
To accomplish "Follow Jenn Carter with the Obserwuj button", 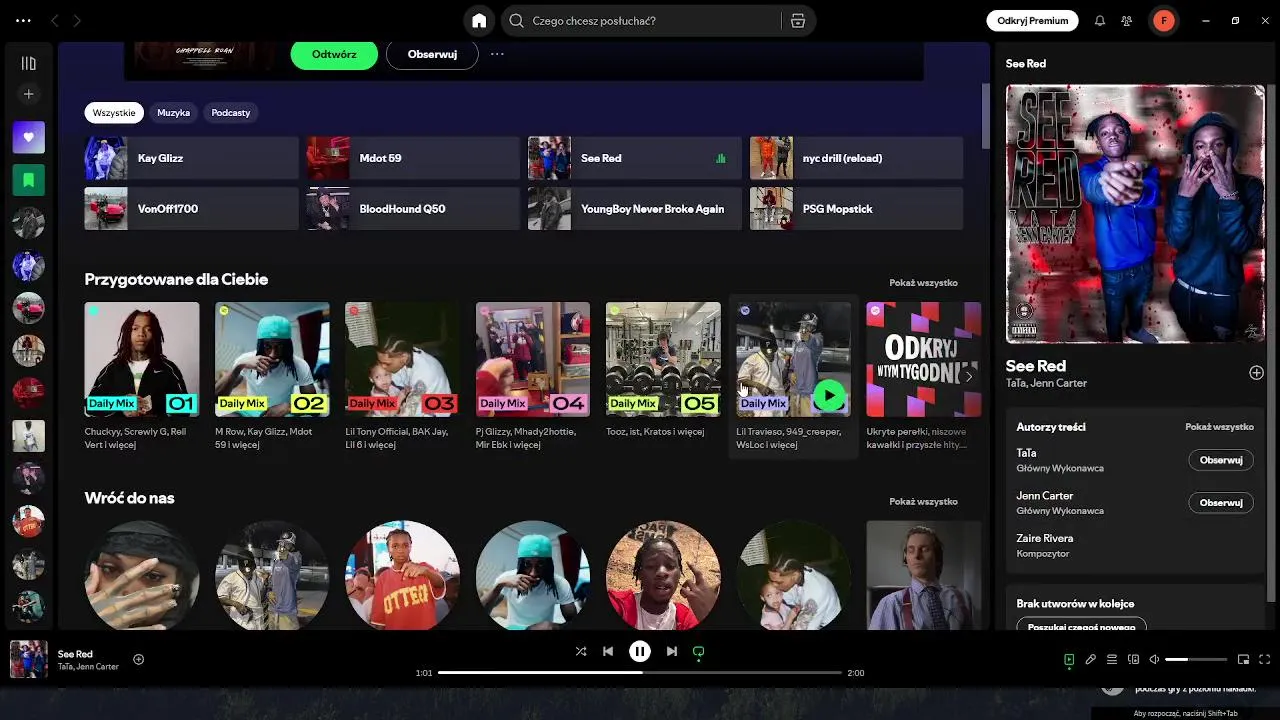I will [1221, 503].
